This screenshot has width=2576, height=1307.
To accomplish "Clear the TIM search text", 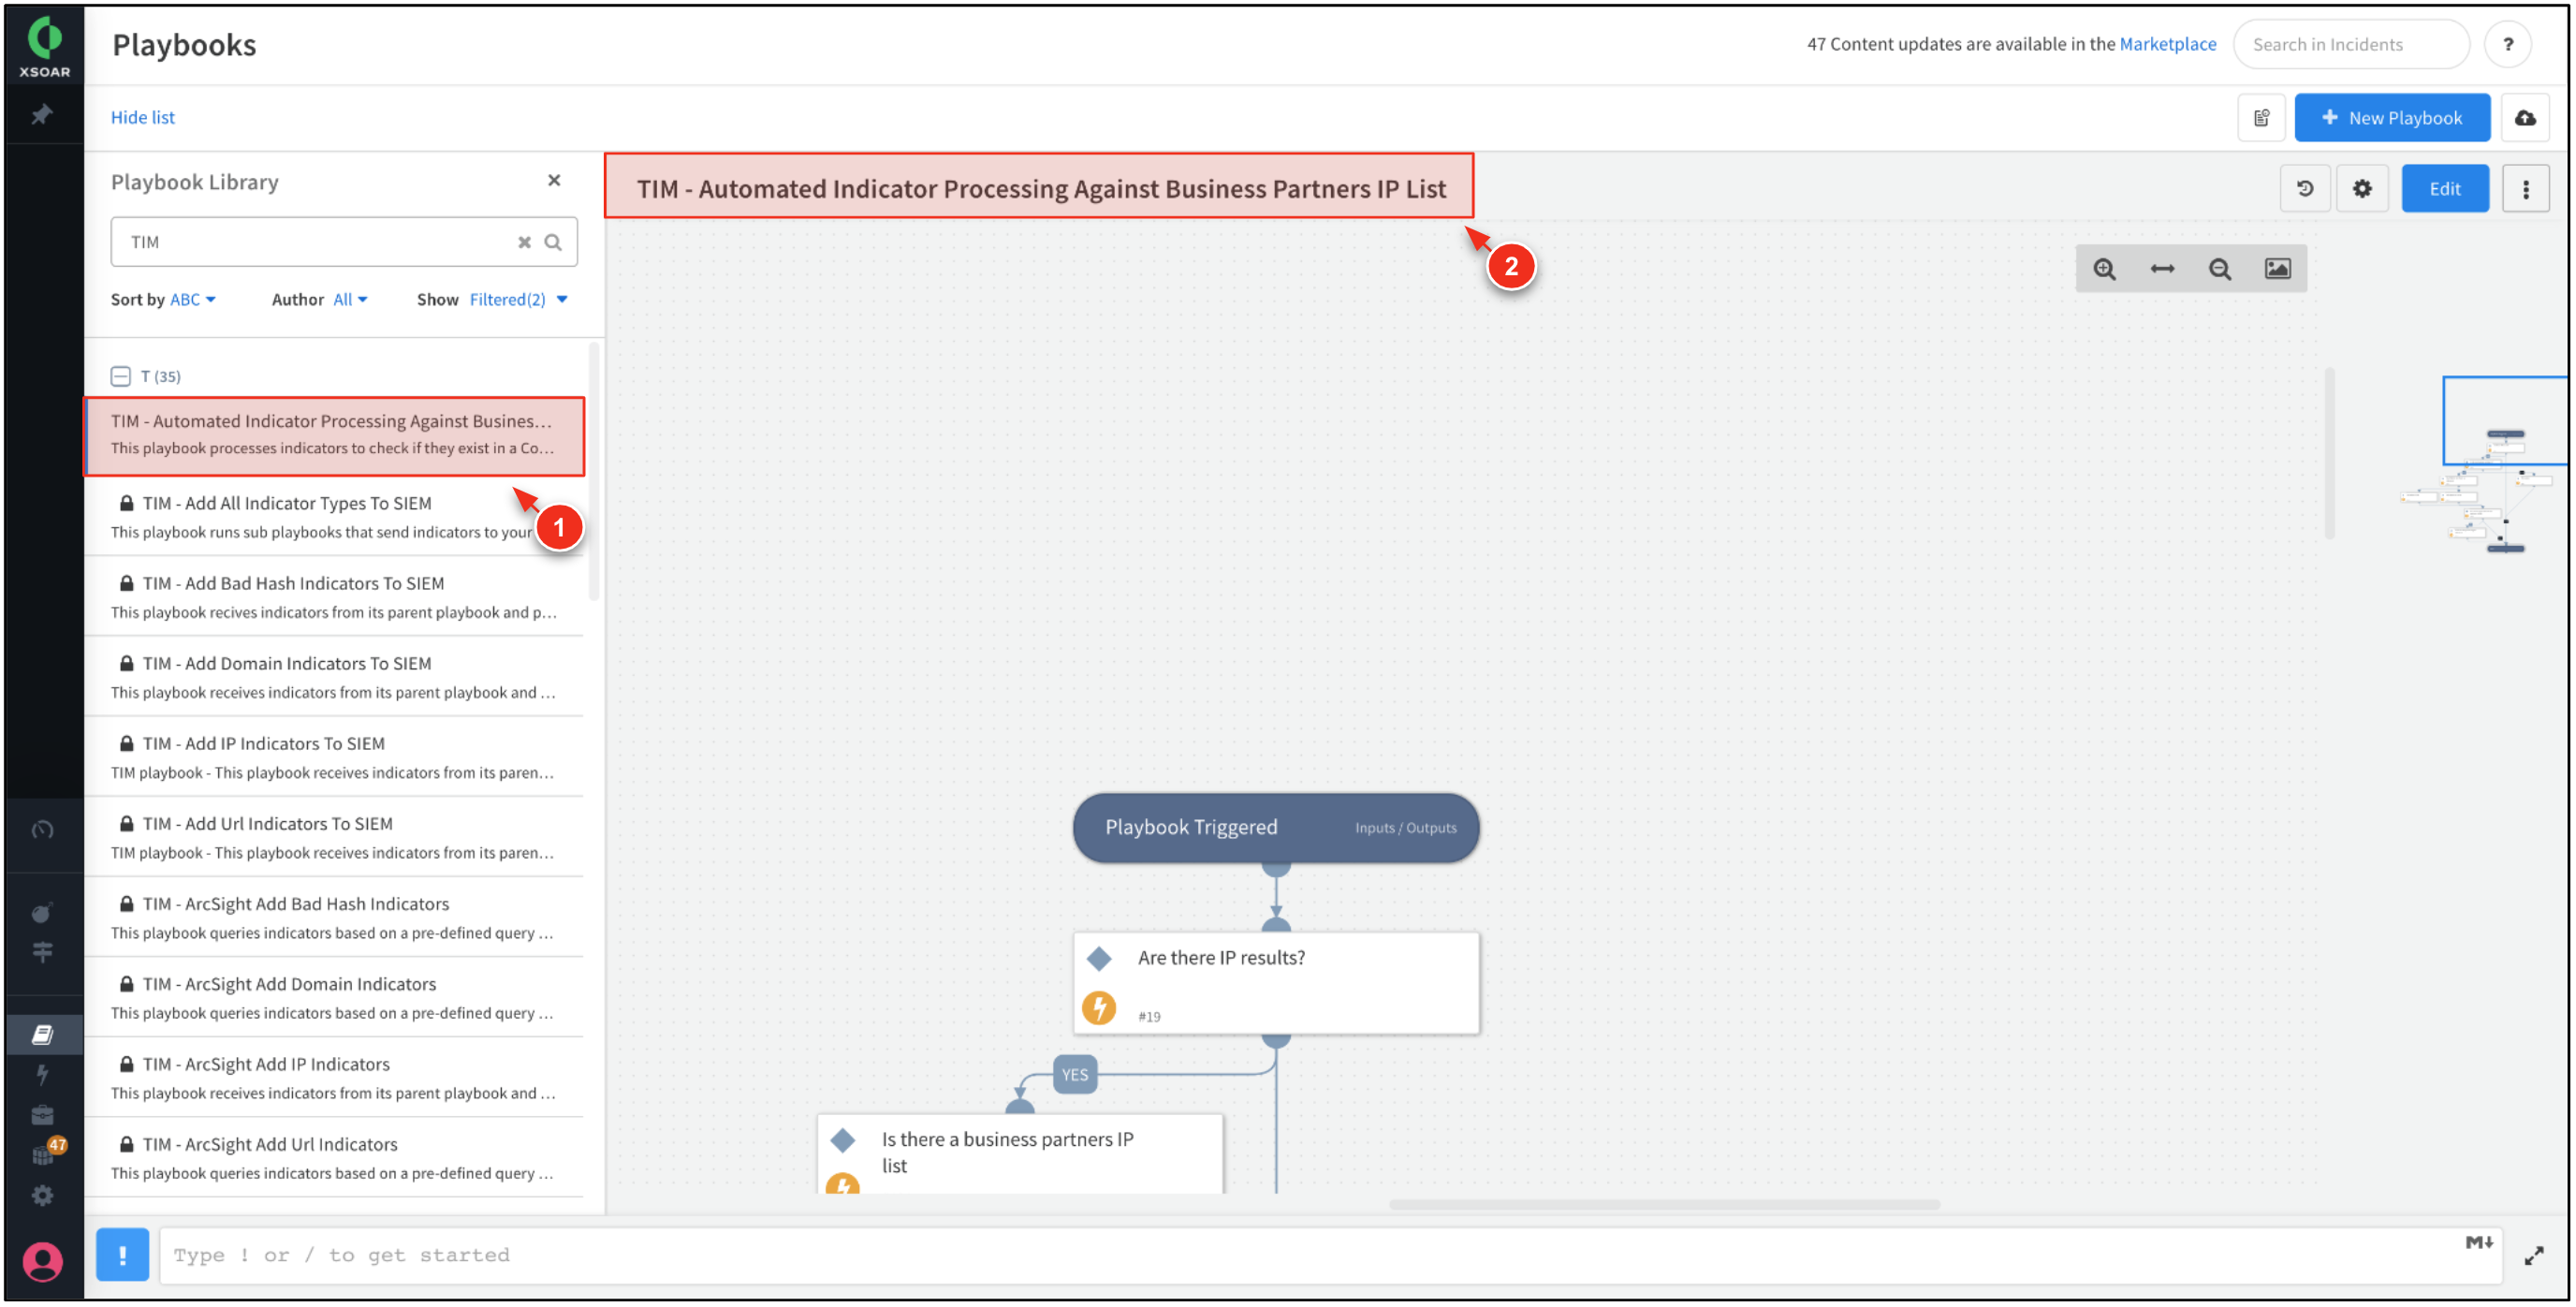I will [x=524, y=242].
